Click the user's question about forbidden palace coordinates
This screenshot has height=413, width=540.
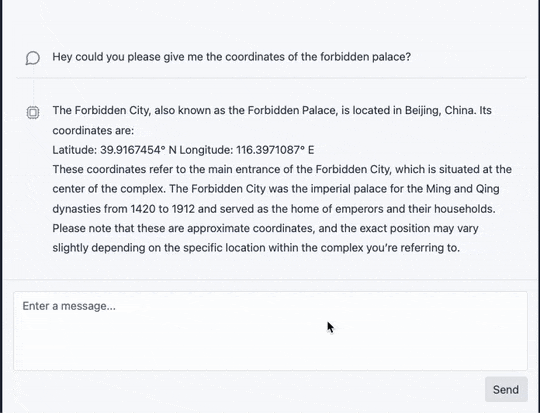[x=231, y=57]
